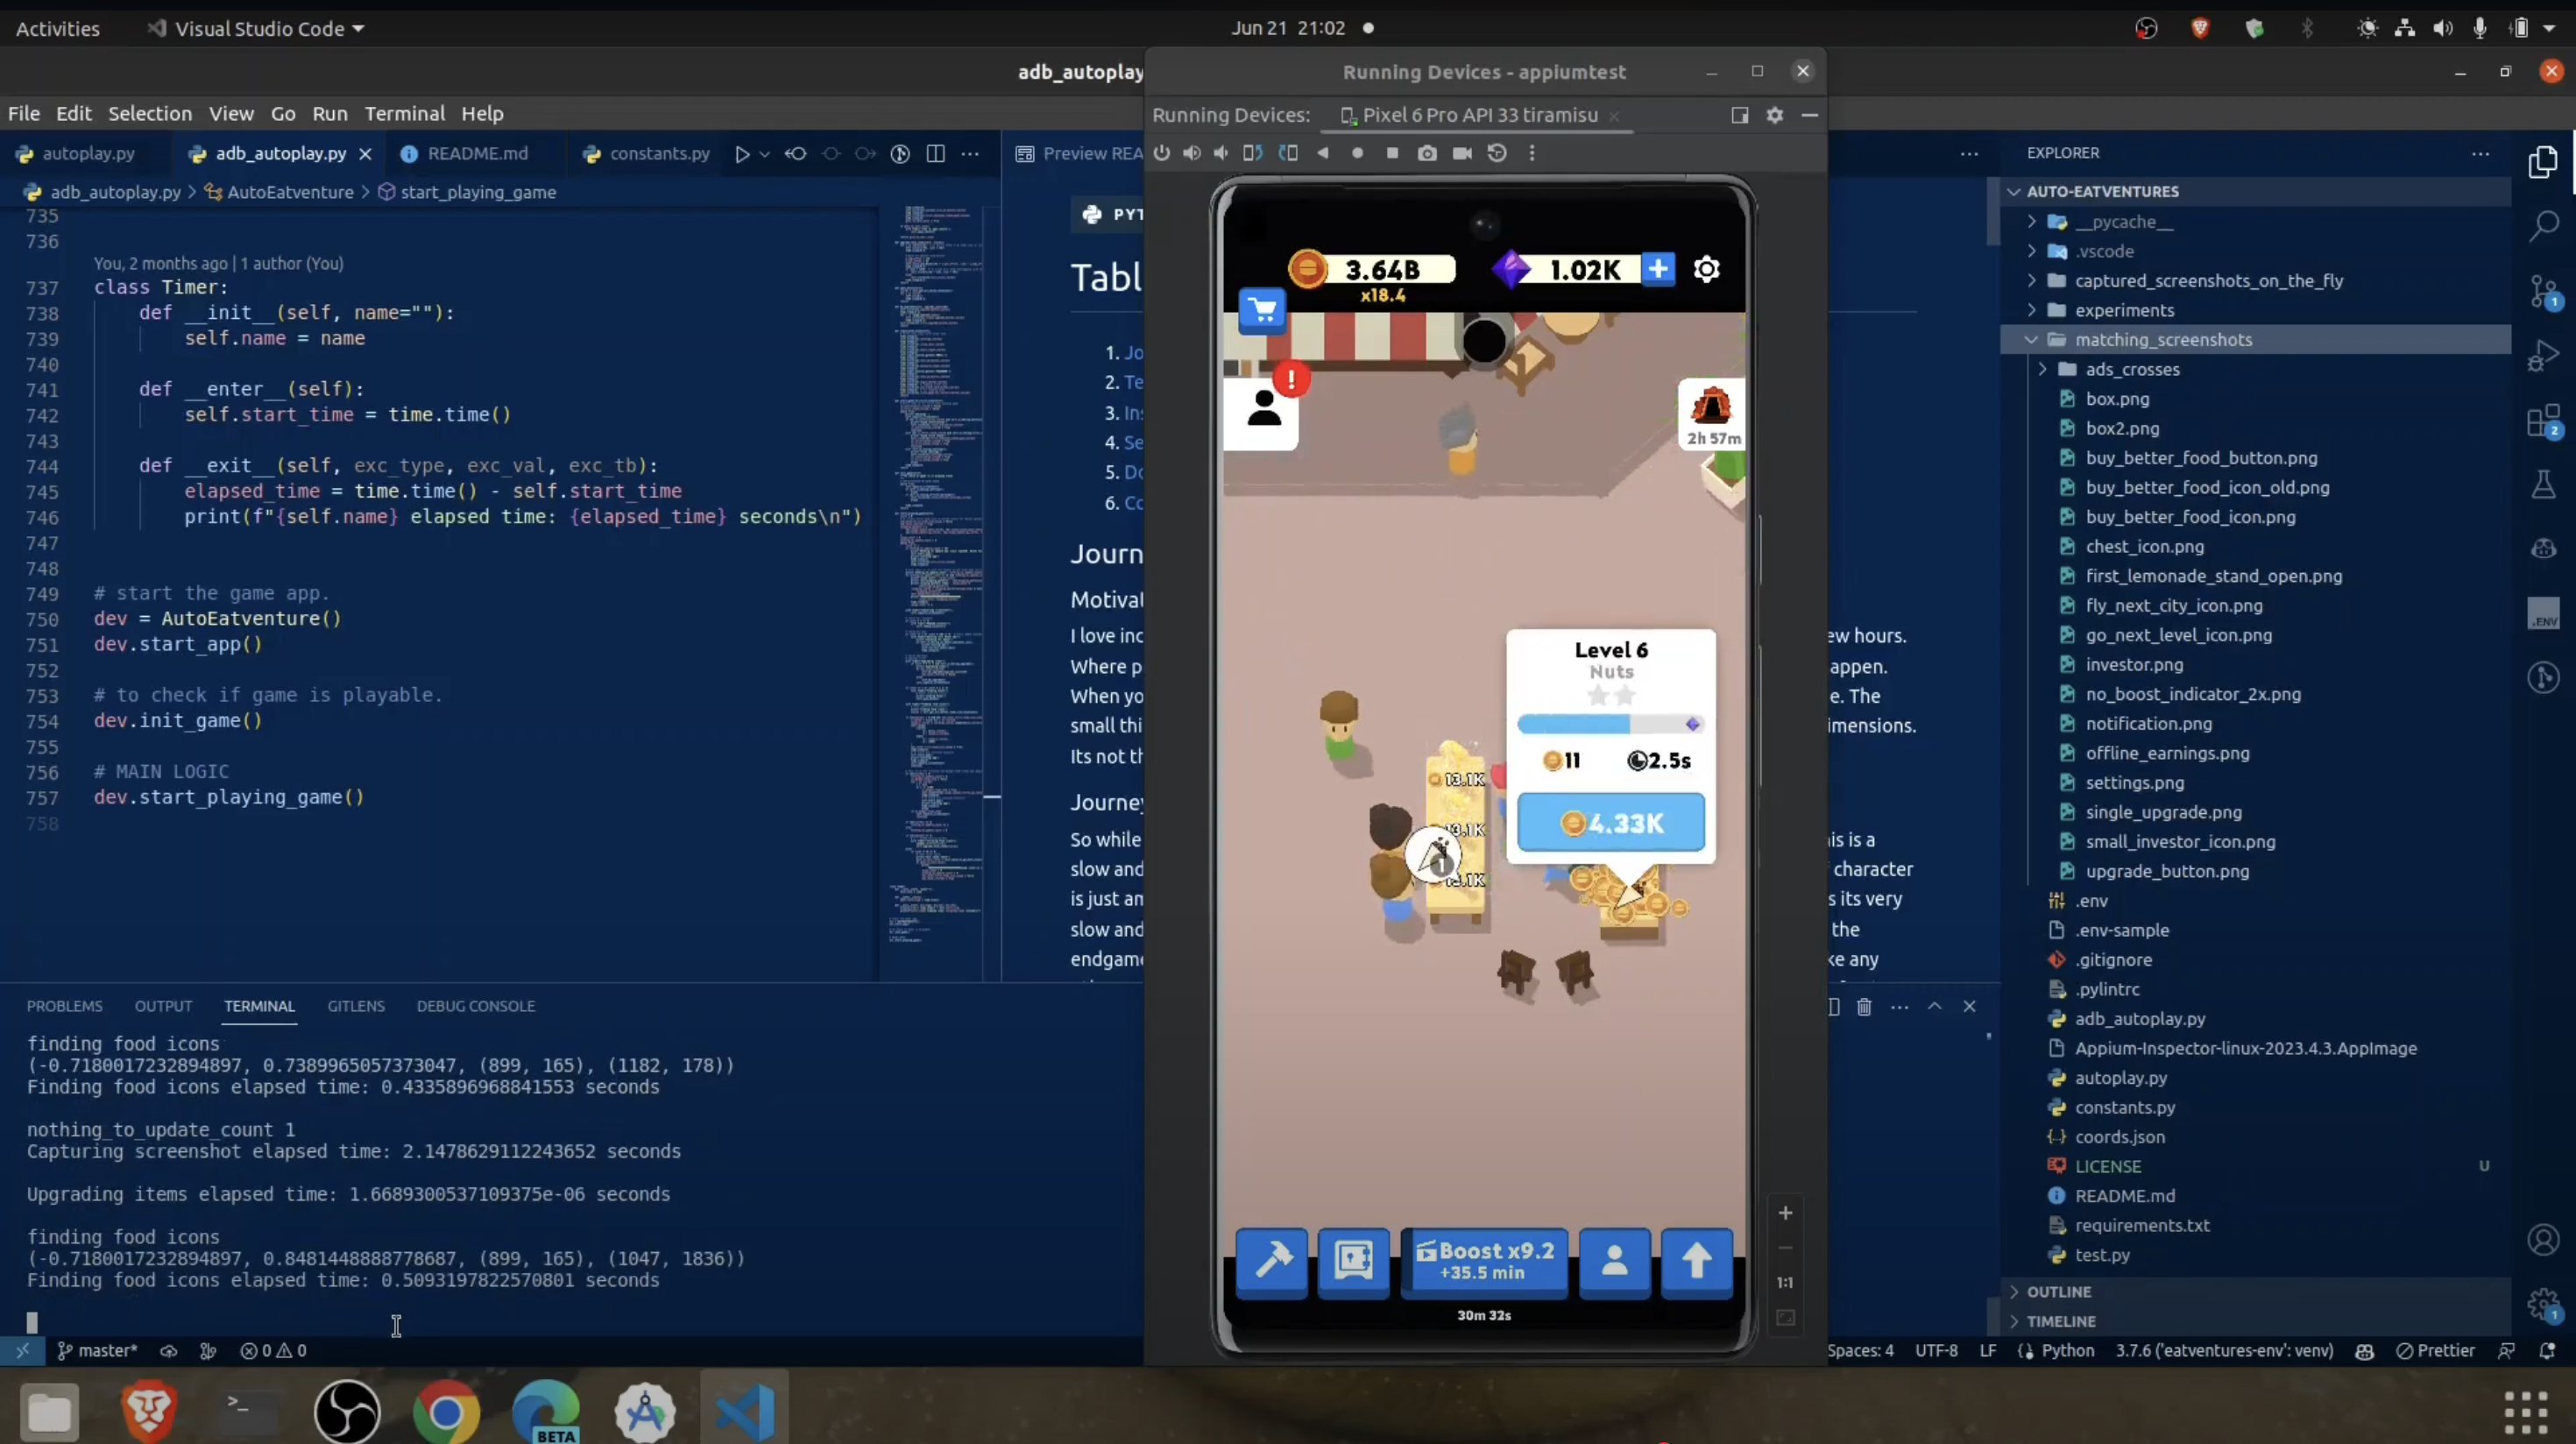Click the emulator power button icon

click(x=1161, y=153)
